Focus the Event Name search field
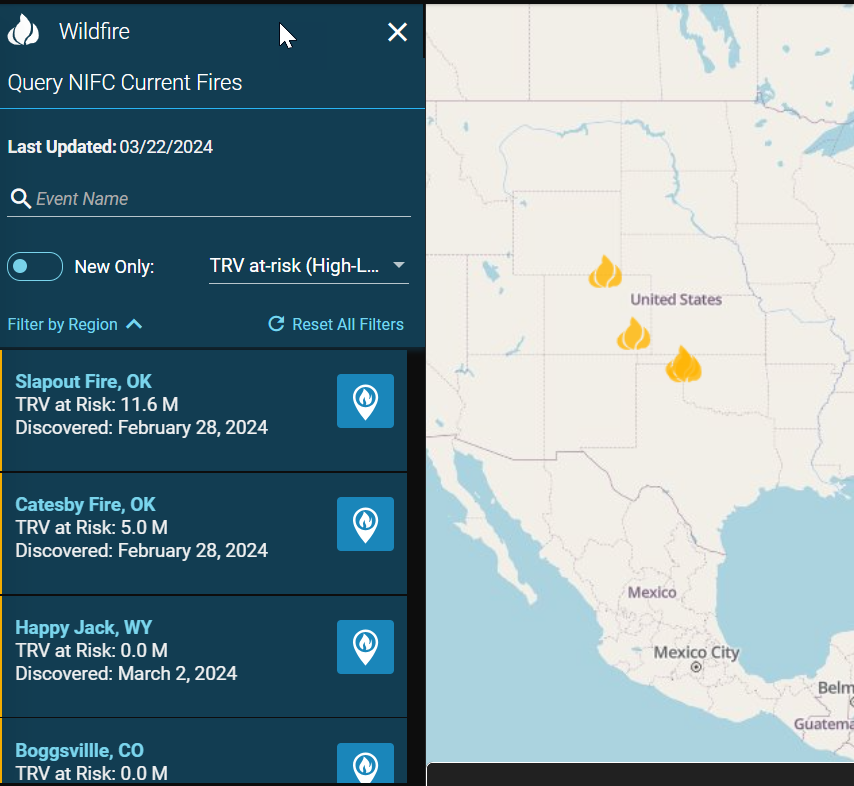854x786 pixels. click(x=220, y=199)
